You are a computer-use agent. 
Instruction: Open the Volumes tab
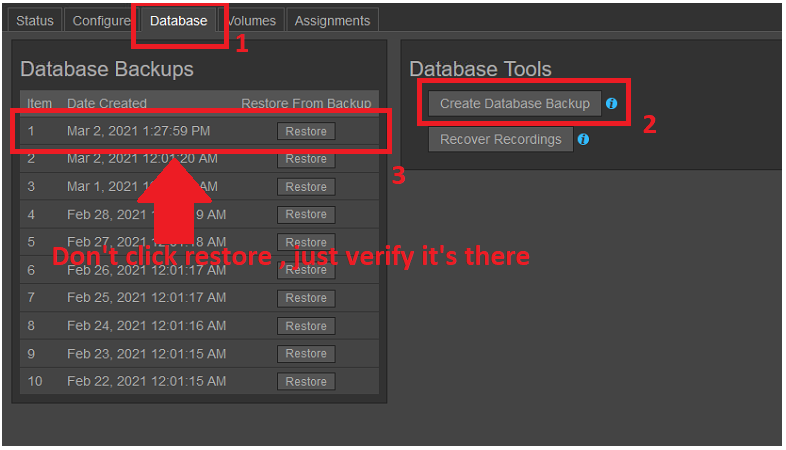[253, 20]
